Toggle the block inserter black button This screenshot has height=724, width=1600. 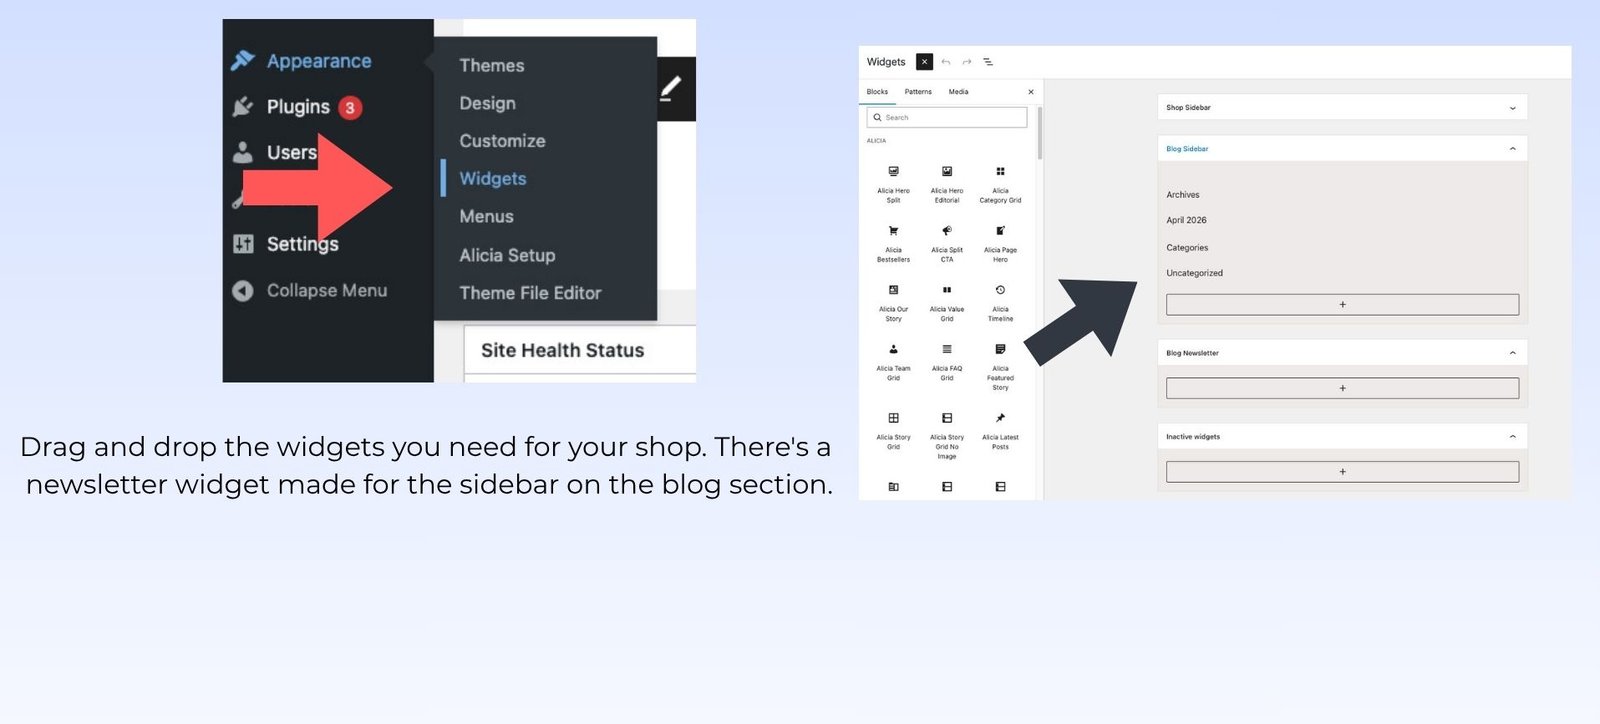pyautogui.click(x=924, y=62)
